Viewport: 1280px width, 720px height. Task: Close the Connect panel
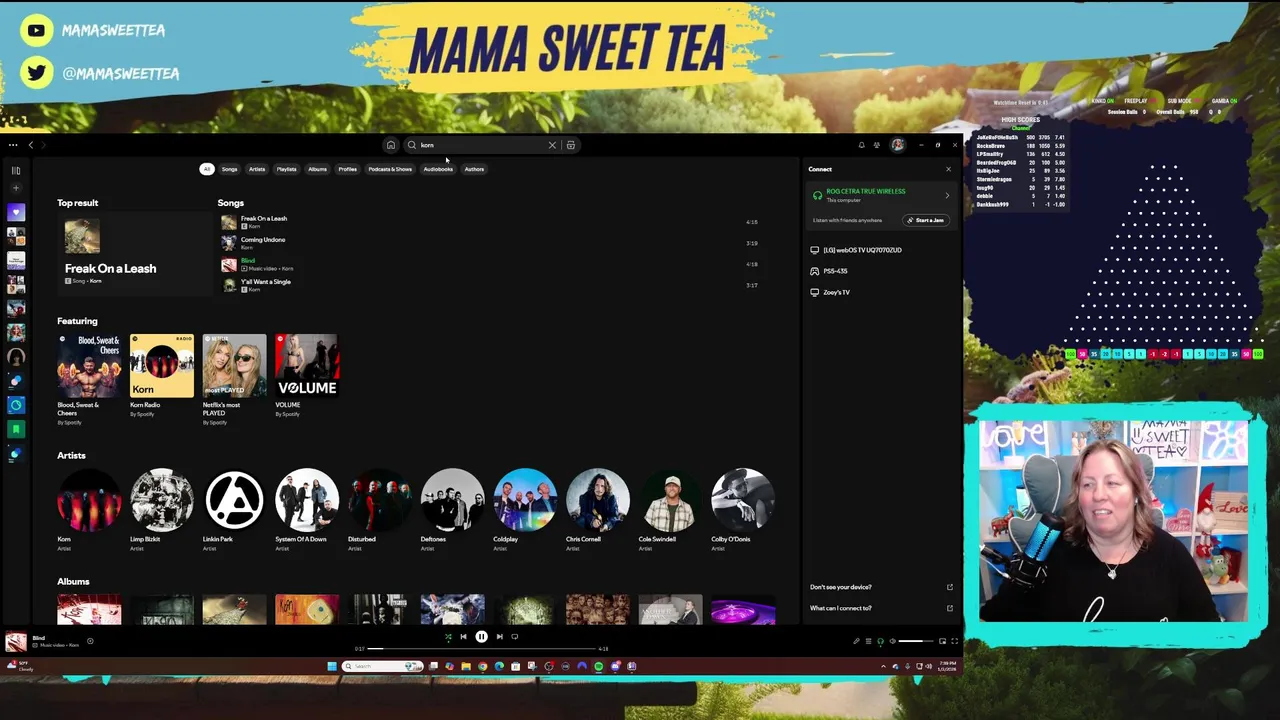(948, 169)
